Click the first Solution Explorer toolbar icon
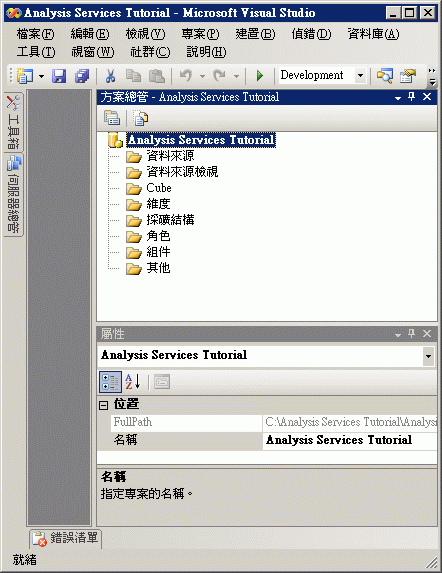 [x=112, y=118]
